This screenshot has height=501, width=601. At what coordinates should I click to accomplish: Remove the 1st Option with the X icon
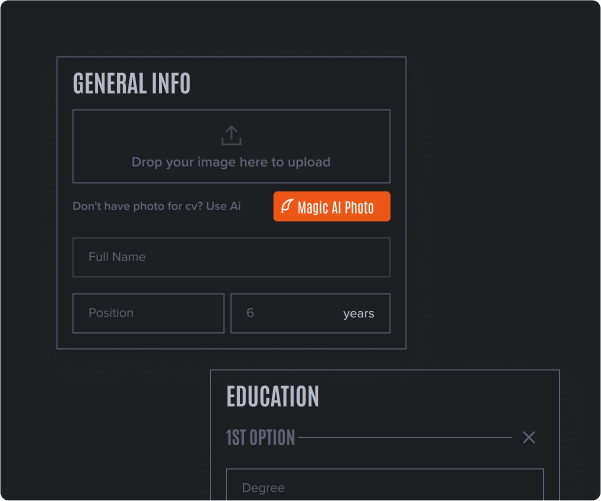tap(529, 437)
